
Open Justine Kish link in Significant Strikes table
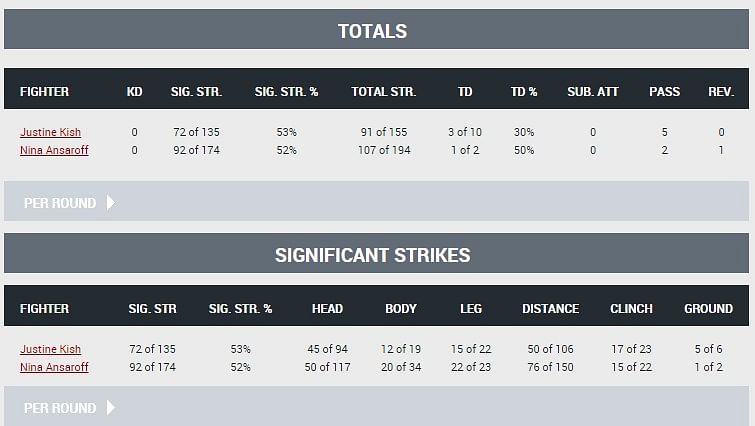(50, 349)
